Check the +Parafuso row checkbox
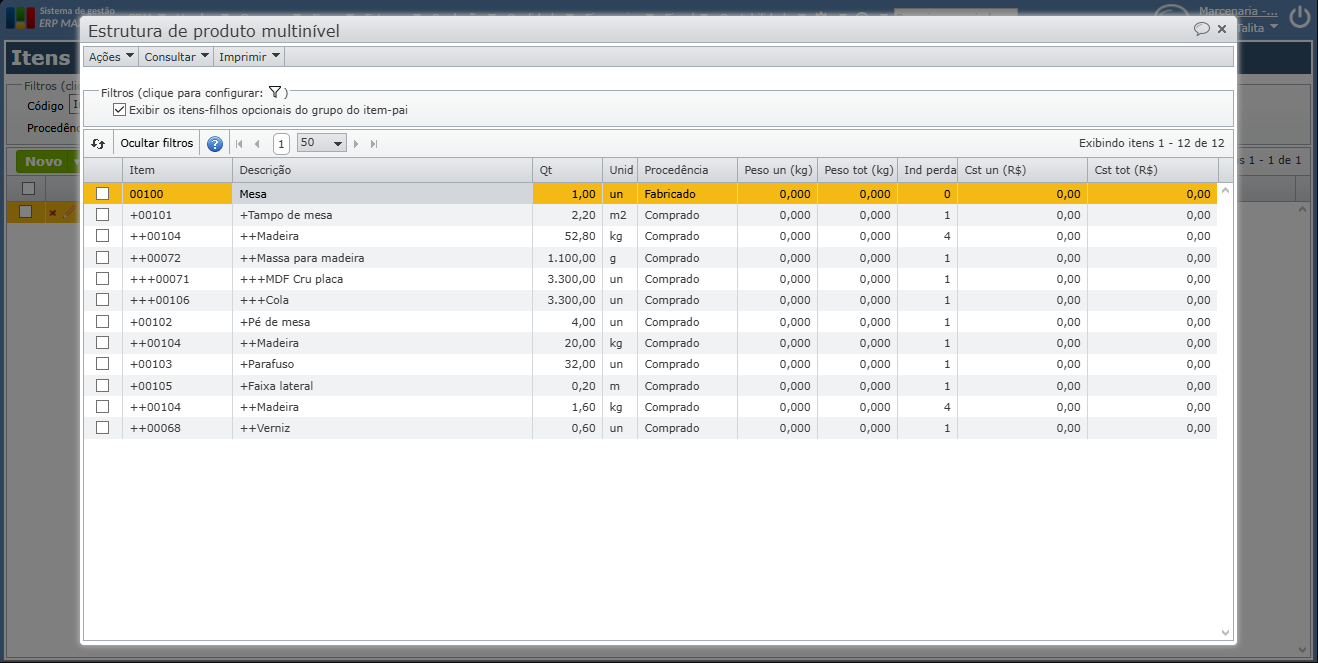This screenshot has height=663, width=1318. (x=102, y=364)
